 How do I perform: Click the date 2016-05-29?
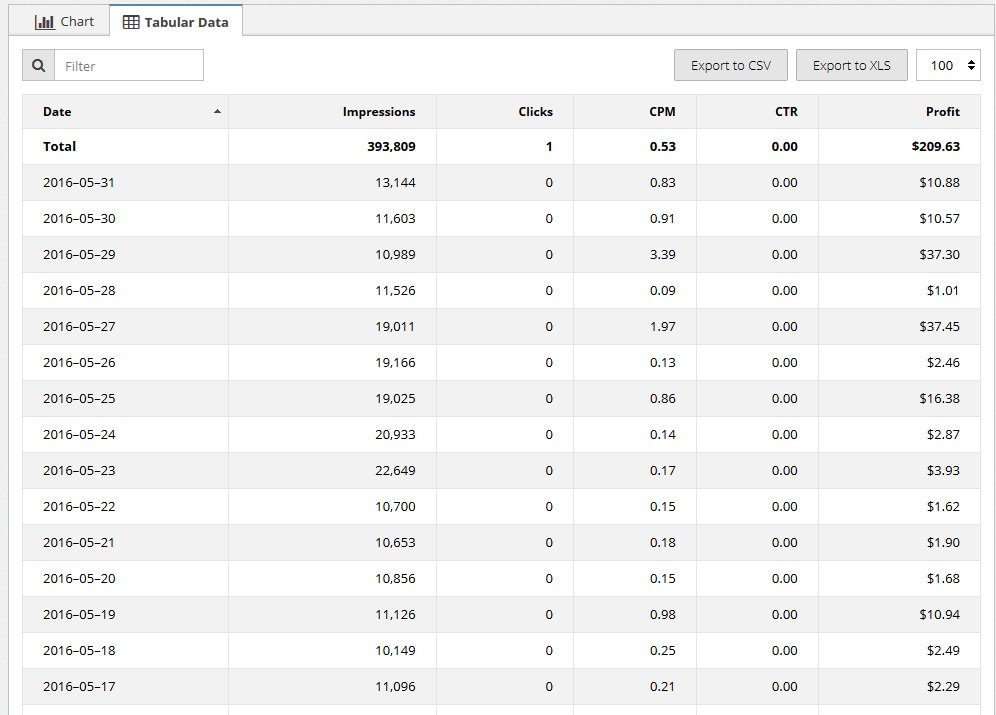[x=79, y=255]
